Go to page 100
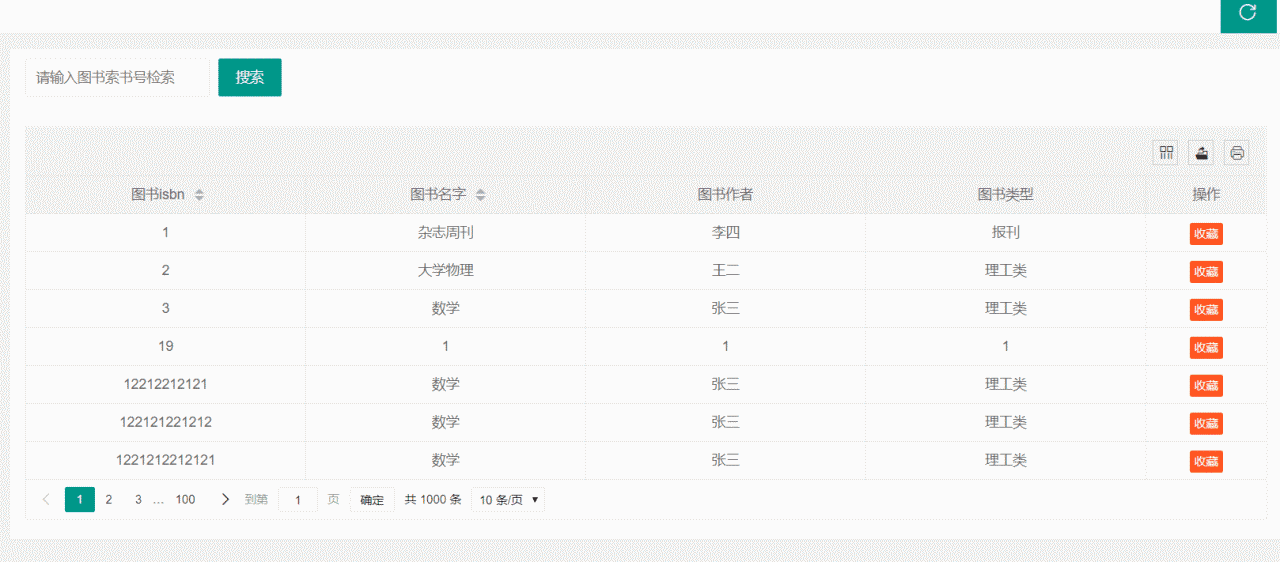This screenshot has width=1280, height=562. coord(185,499)
